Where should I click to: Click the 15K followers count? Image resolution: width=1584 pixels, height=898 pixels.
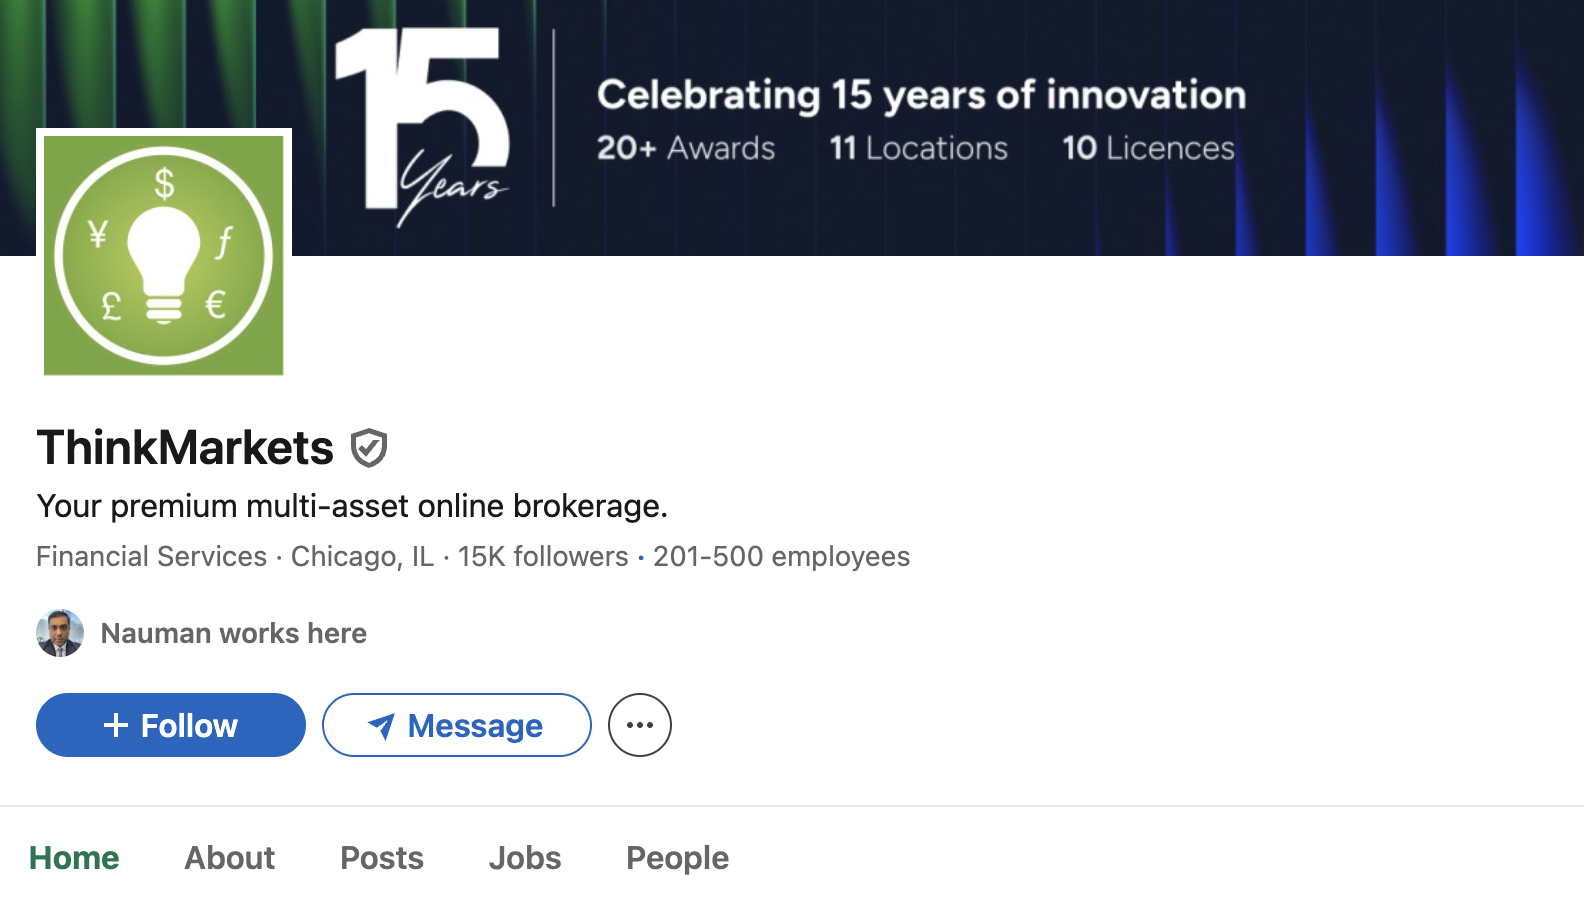(x=543, y=556)
